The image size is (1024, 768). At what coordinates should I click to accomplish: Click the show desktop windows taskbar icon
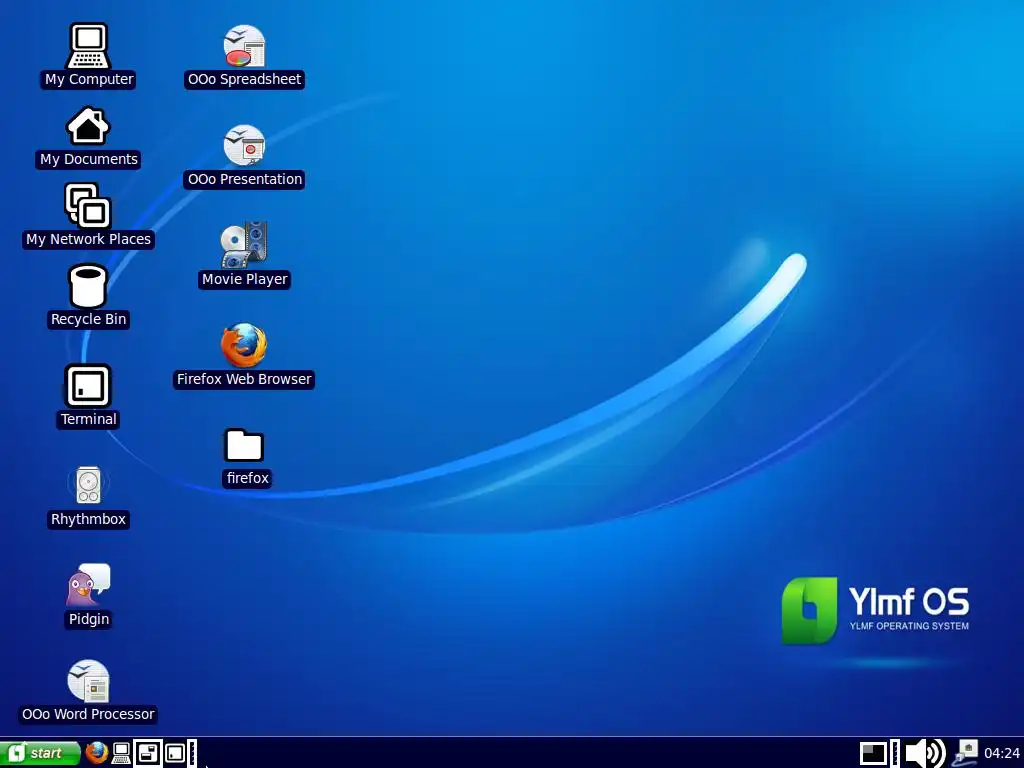148,753
